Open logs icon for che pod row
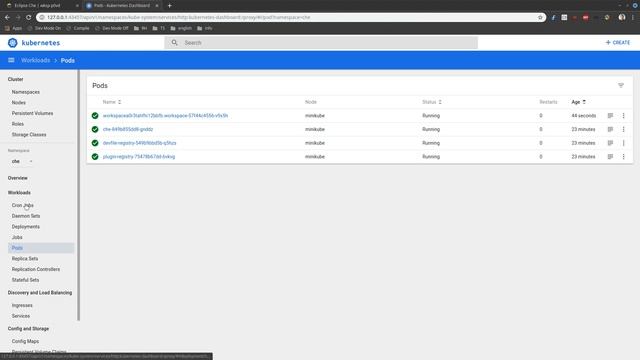 click(x=610, y=129)
